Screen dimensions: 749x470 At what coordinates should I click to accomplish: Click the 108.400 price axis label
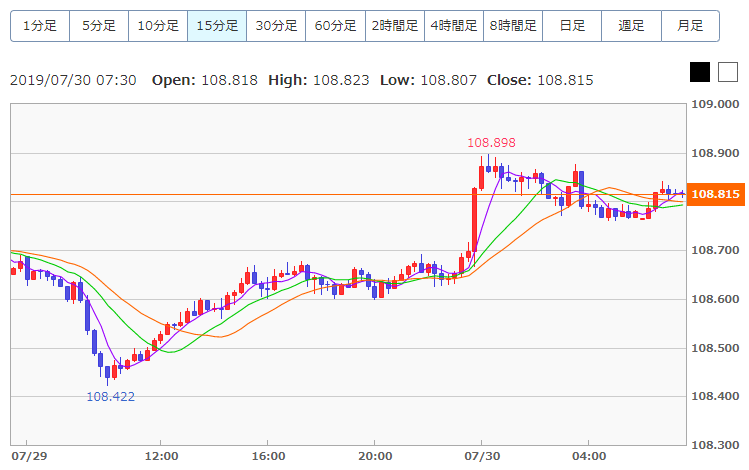715,396
